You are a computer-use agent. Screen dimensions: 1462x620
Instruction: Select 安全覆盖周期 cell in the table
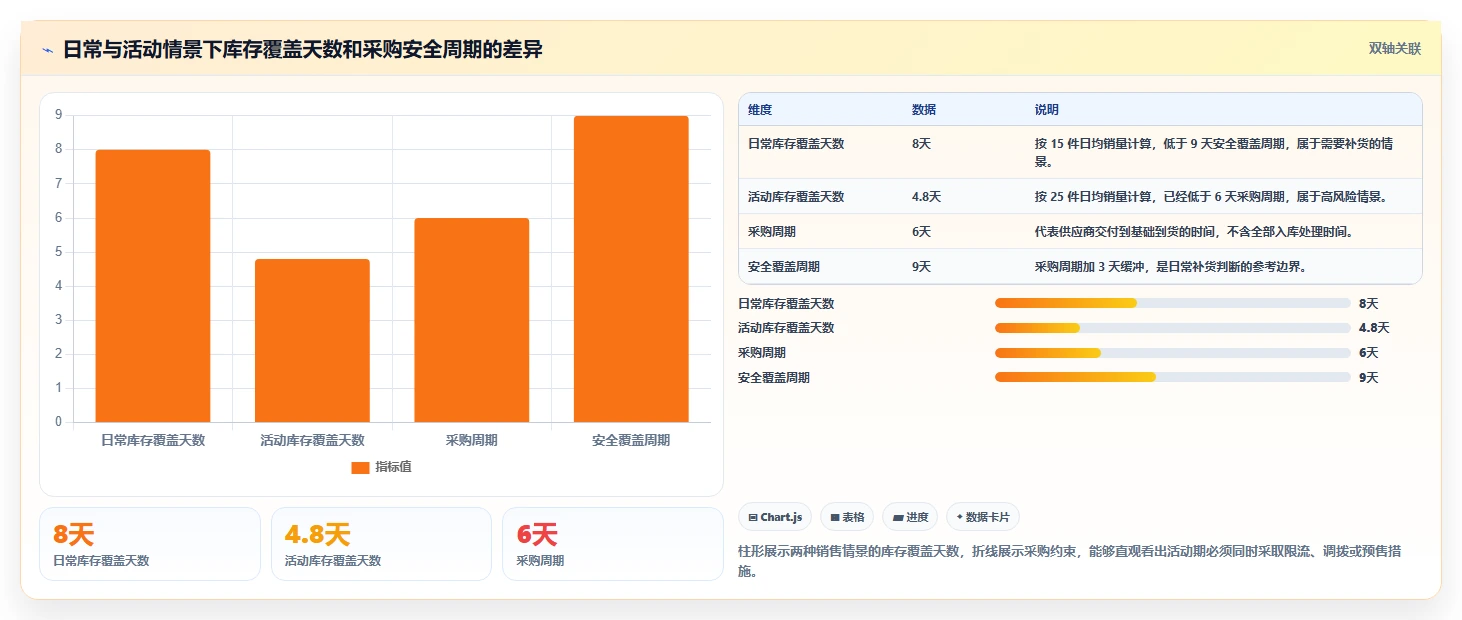pos(784,267)
